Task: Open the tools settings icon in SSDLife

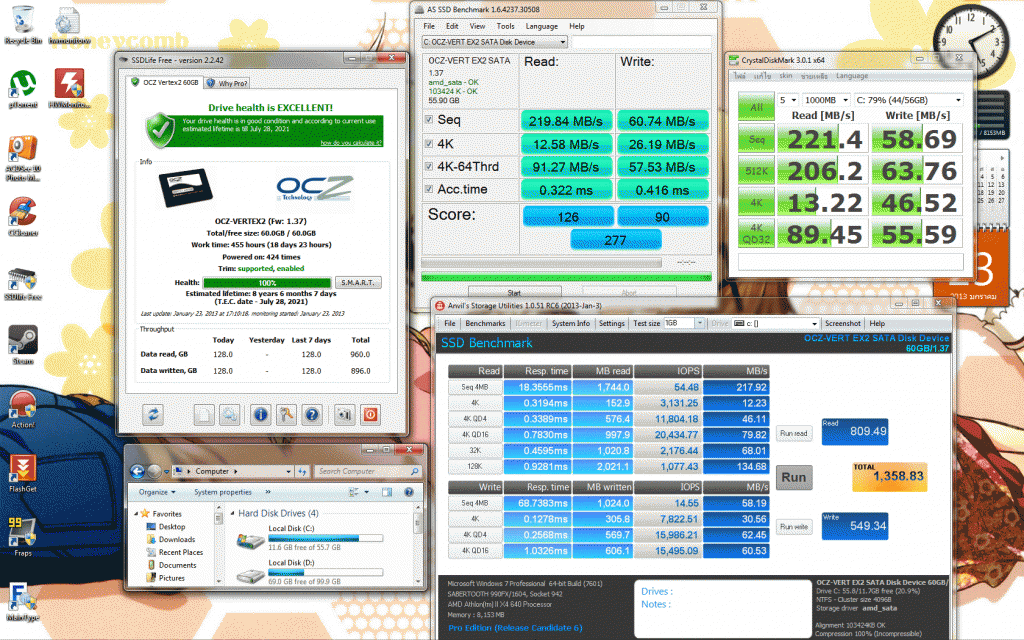Action: point(286,414)
